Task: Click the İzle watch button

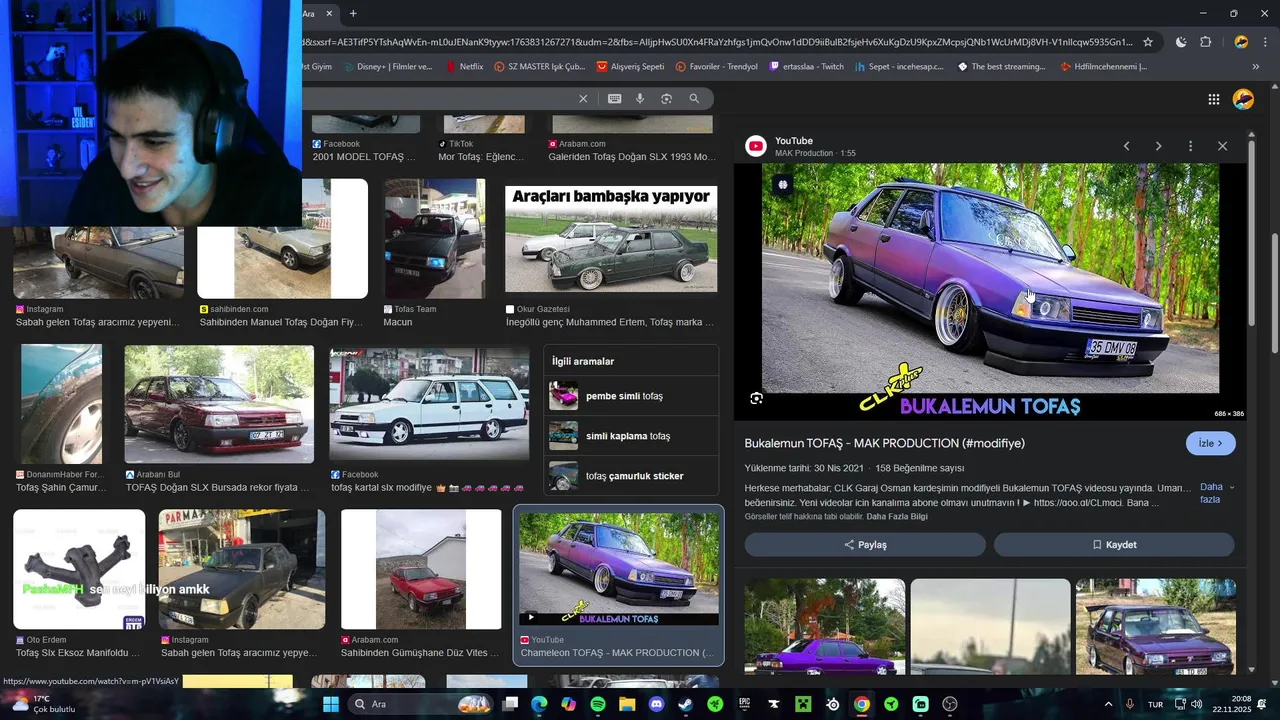Action: point(1210,443)
